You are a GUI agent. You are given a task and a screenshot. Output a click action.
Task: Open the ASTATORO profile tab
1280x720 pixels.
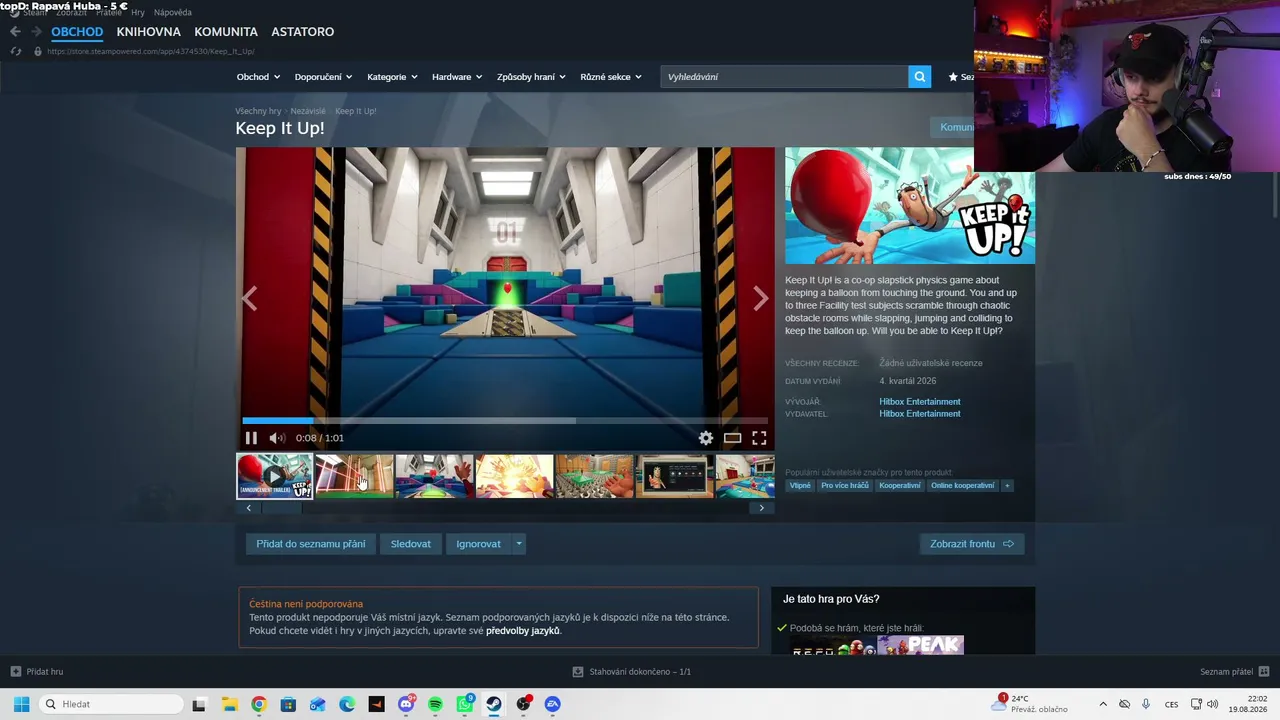click(303, 32)
